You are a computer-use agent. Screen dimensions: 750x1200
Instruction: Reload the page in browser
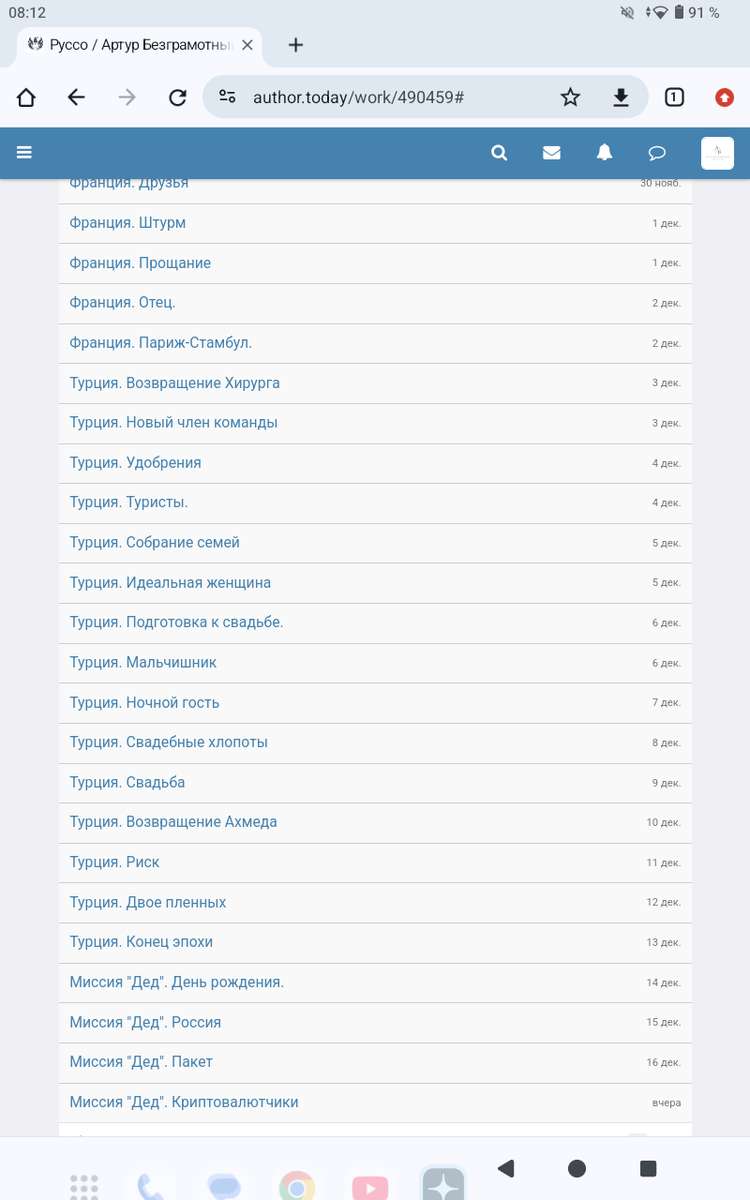tap(178, 97)
